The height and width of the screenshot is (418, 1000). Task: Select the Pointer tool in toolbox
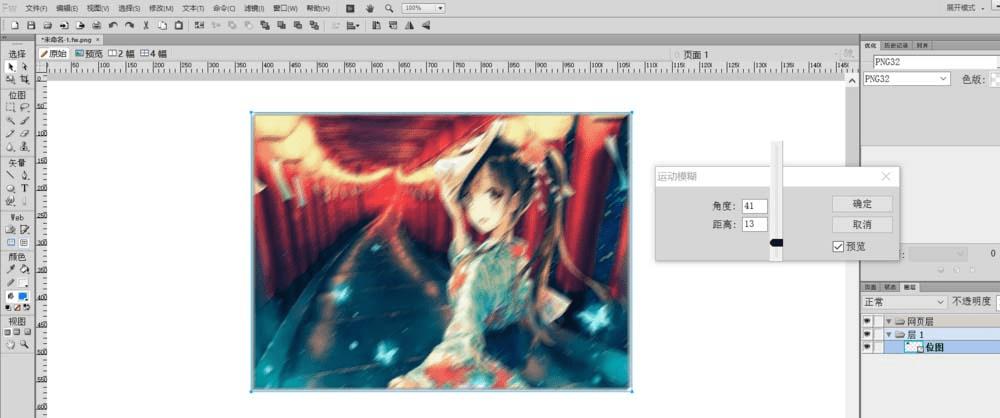point(10,66)
